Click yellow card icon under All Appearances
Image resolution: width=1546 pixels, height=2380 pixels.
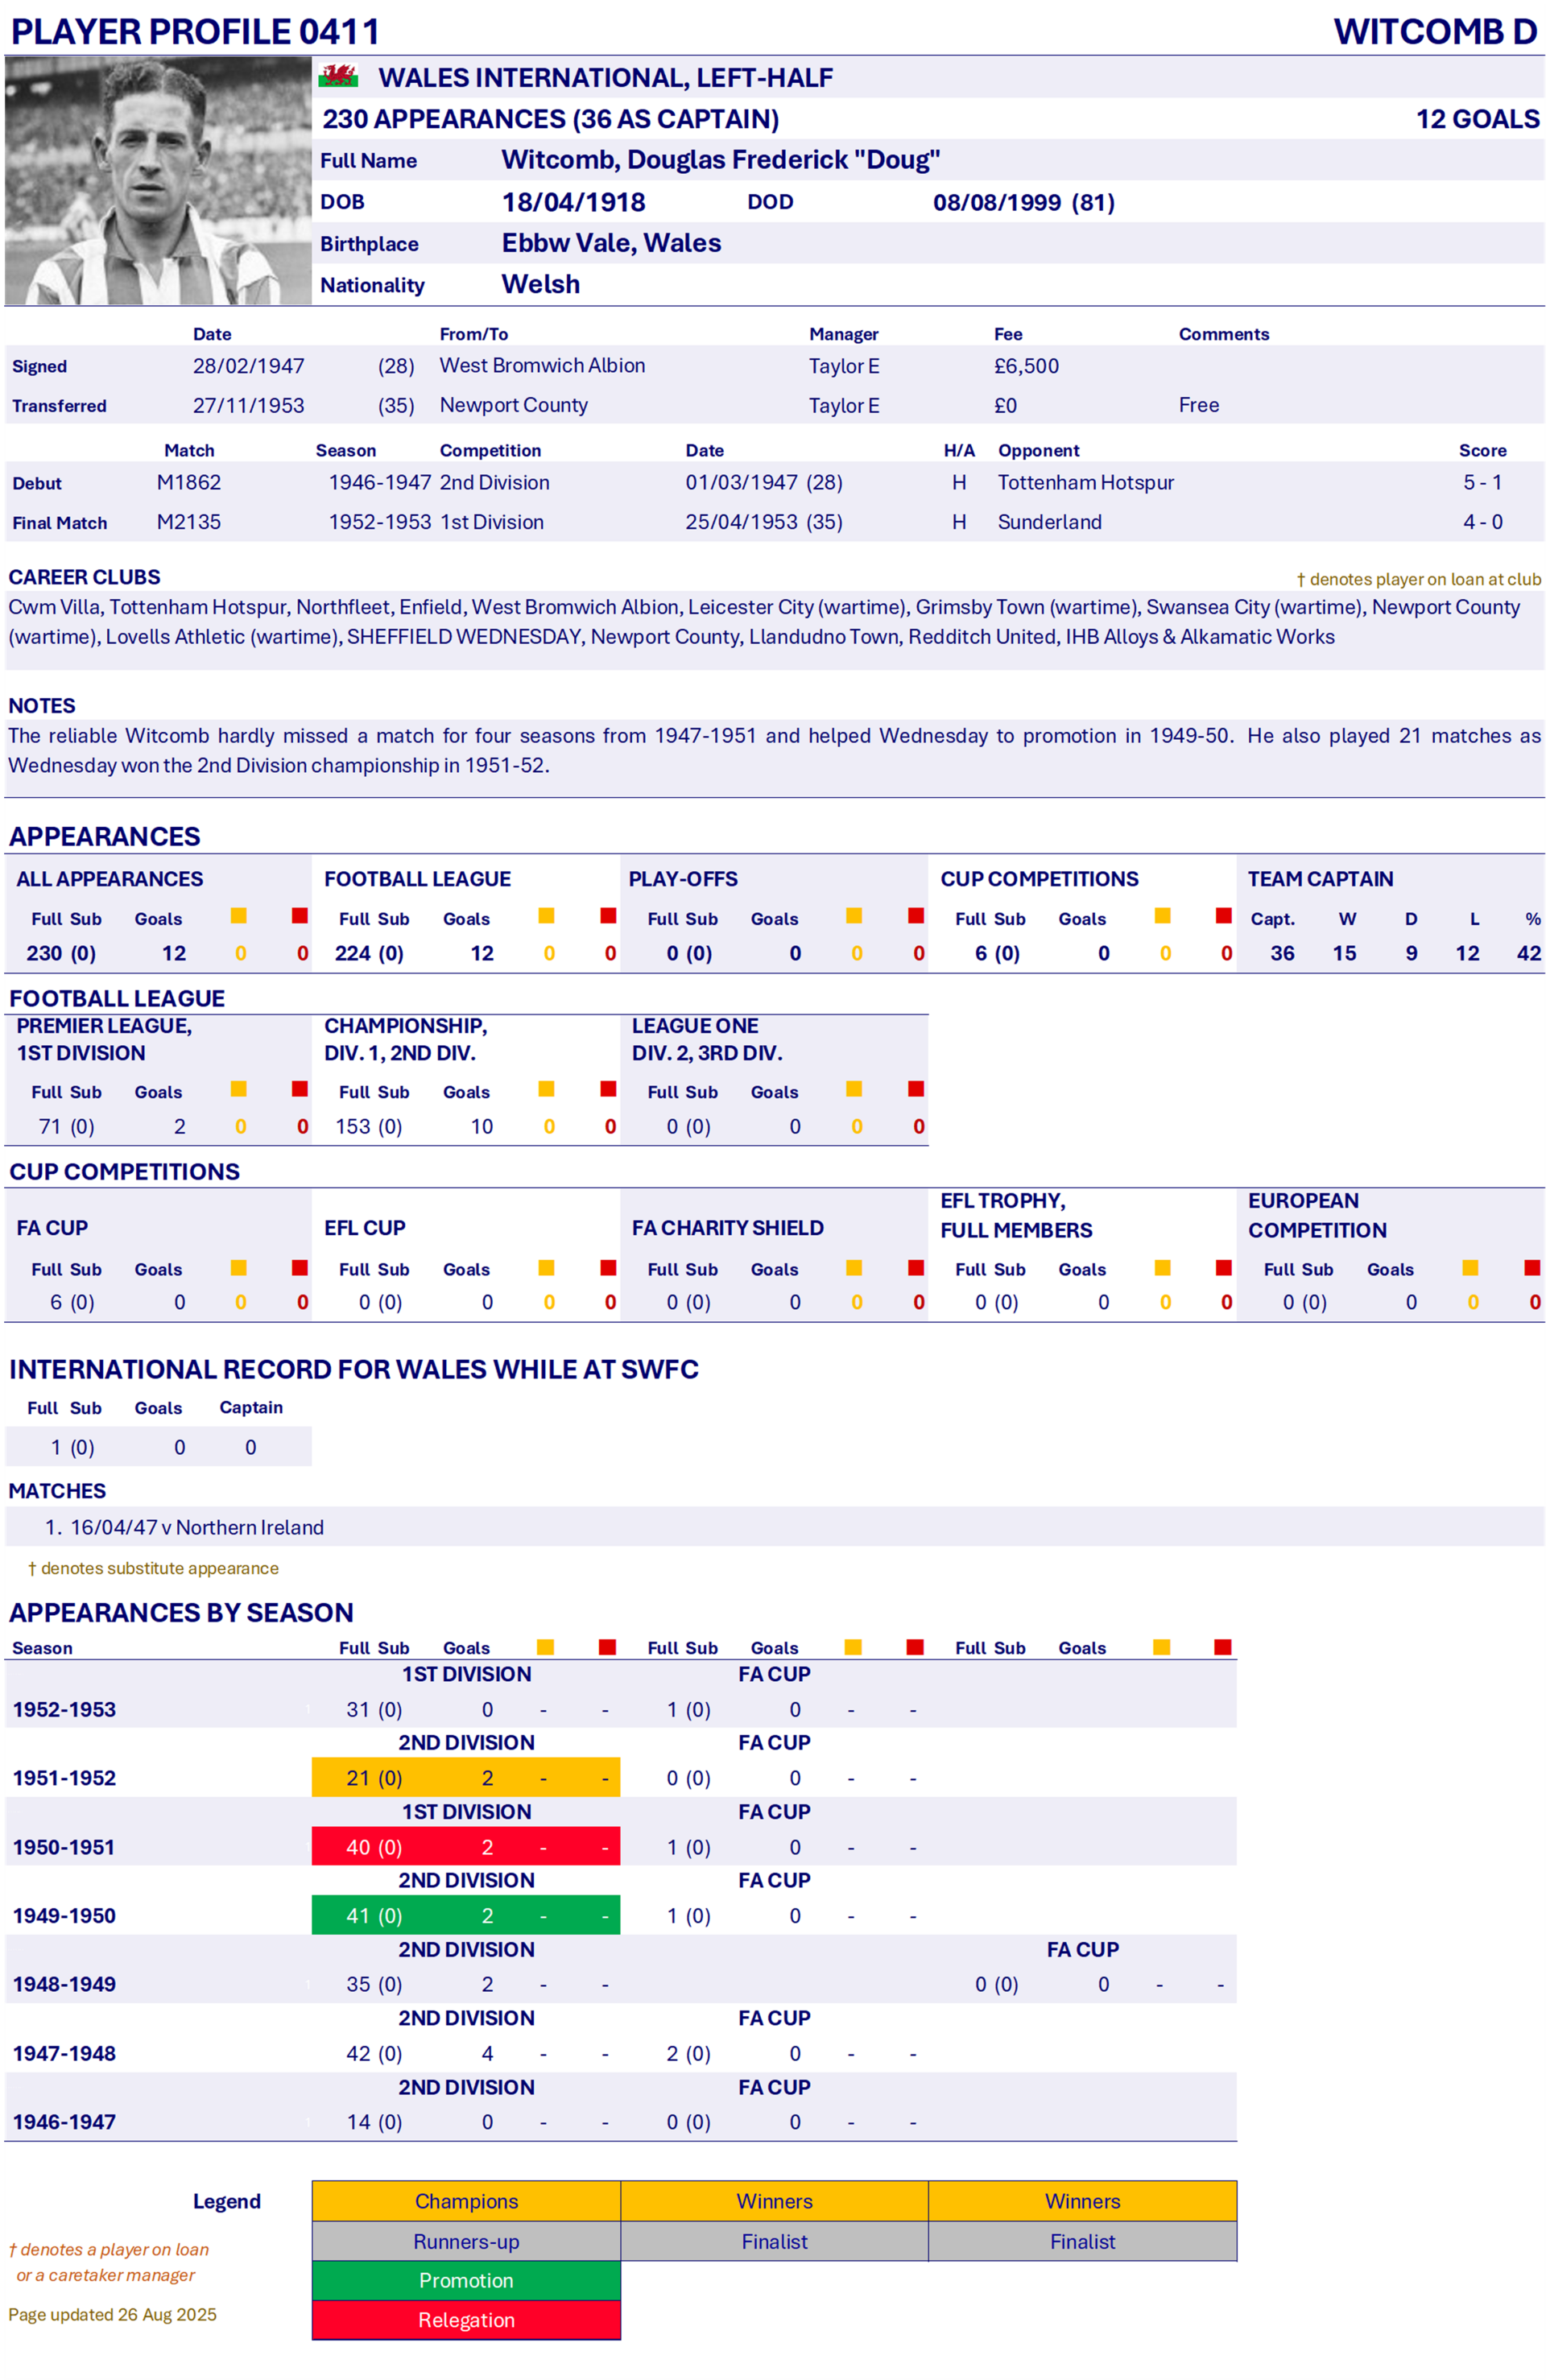coord(239,915)
